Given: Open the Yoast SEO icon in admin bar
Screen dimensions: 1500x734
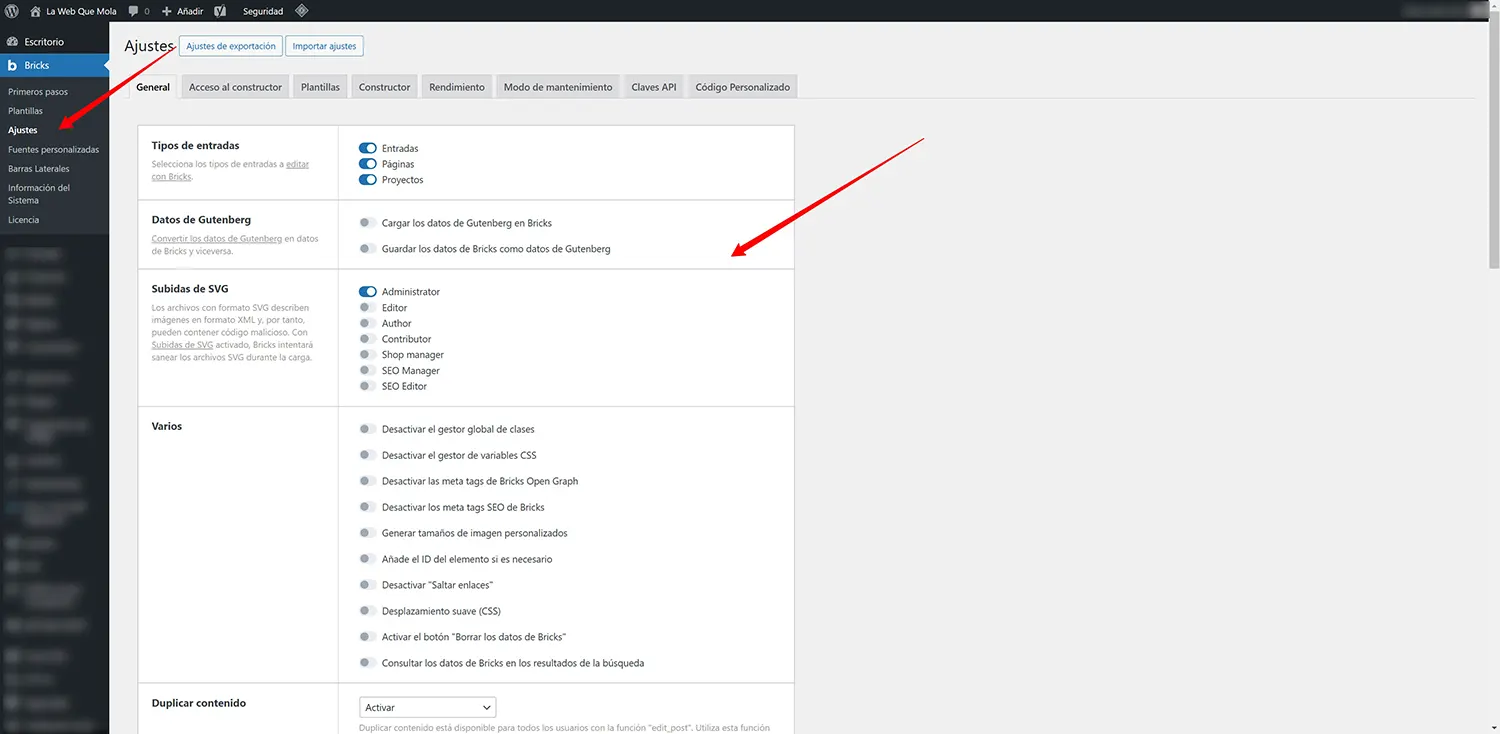Looking at the screenshot, I should click(x=219, y=11).
